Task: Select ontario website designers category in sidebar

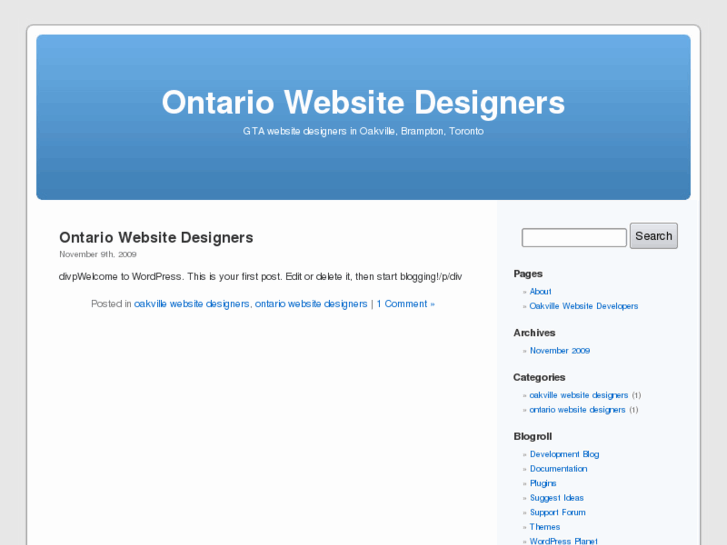Action: tap(577, 410)
